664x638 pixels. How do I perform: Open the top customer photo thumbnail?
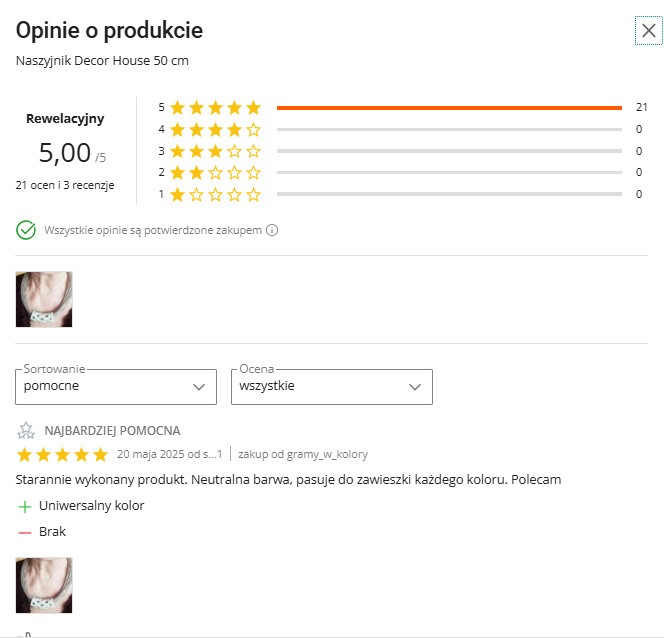coord(44,299)
